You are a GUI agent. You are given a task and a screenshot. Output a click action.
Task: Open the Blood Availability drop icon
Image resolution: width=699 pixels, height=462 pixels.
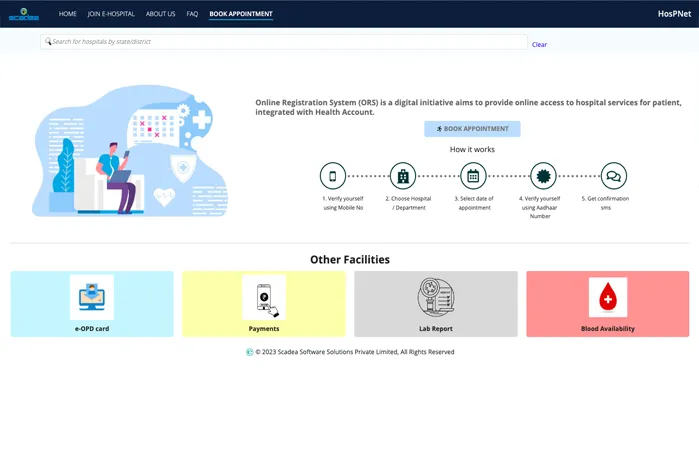tap(608, 297)
